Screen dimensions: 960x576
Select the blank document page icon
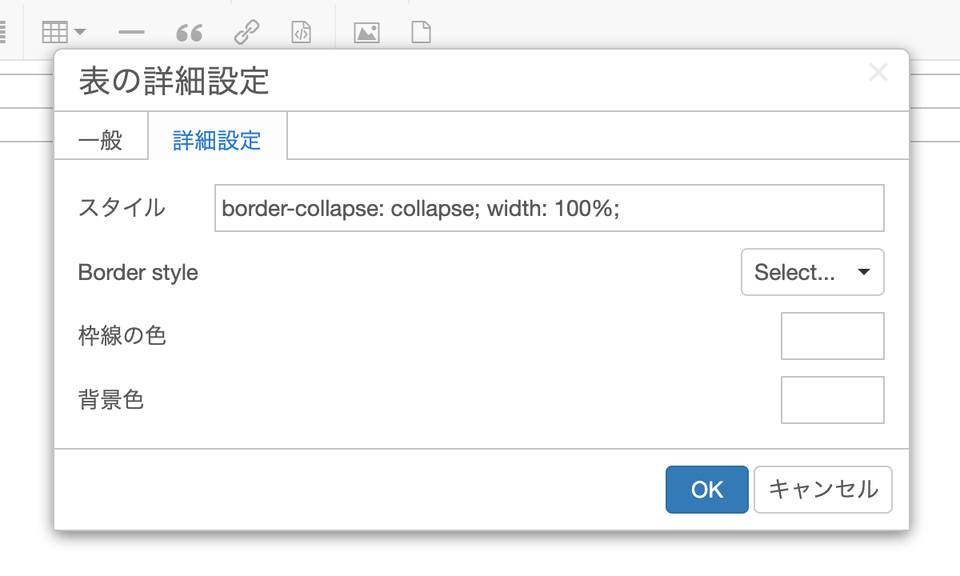(x=421, y=32)
